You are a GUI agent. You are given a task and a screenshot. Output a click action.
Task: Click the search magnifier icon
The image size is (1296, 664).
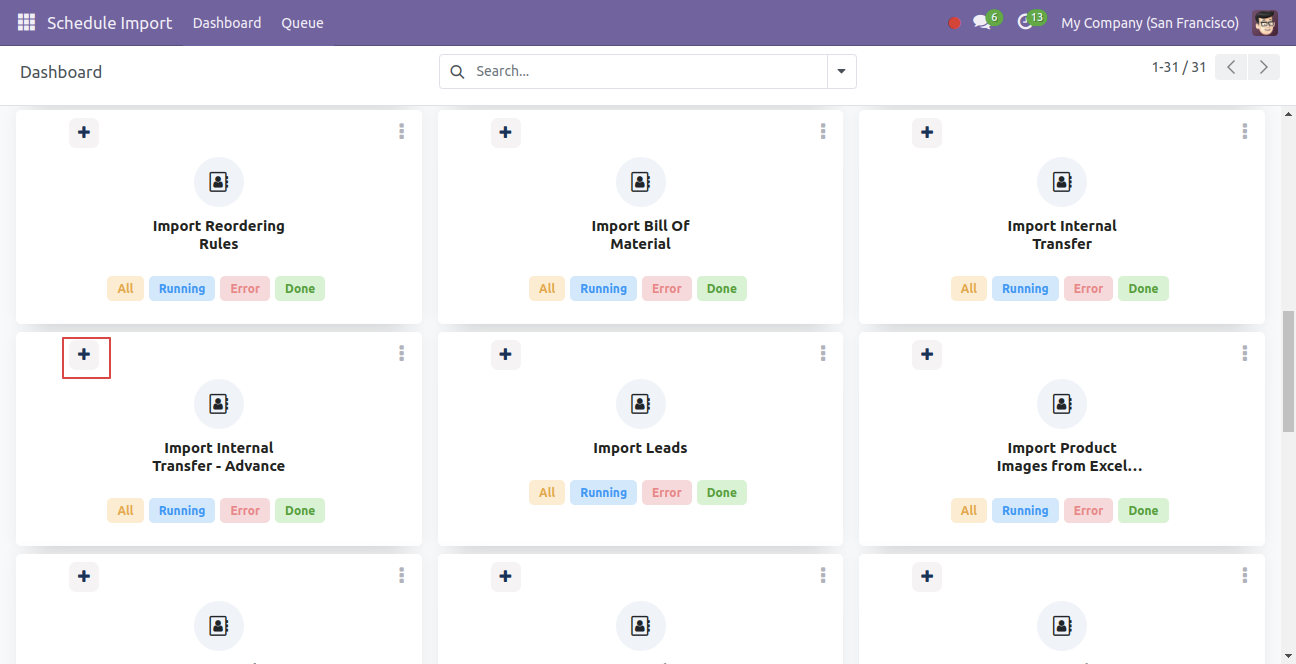click(x=457, y=71)
